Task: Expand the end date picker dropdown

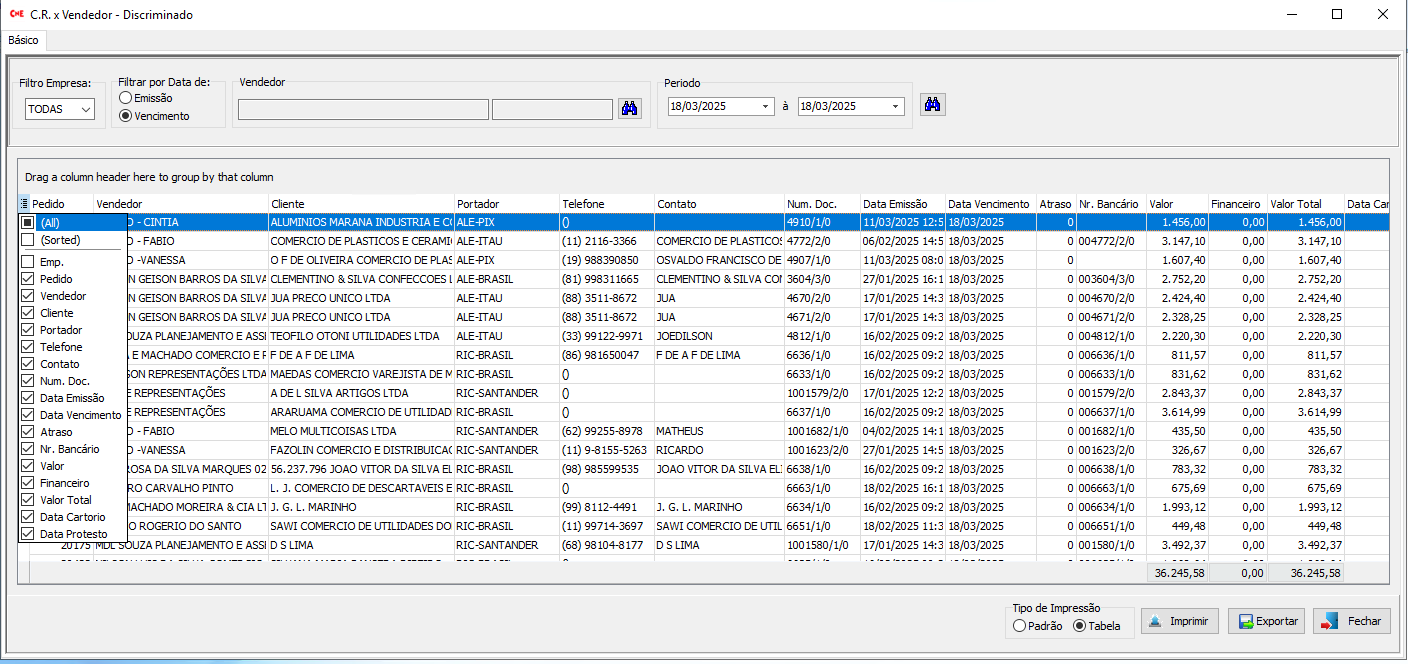Action: tap(895, 107)
